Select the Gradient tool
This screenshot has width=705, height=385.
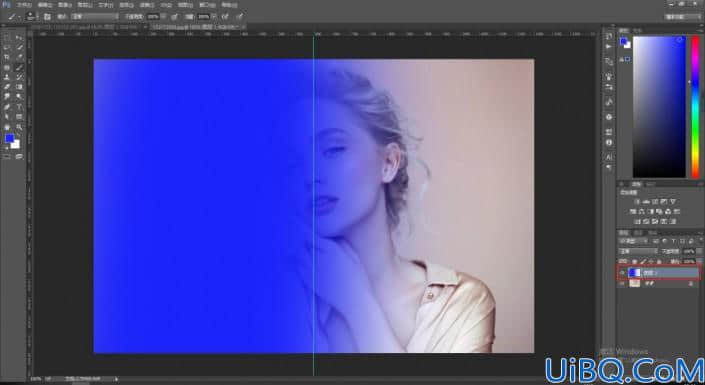(x=19, y=87)
